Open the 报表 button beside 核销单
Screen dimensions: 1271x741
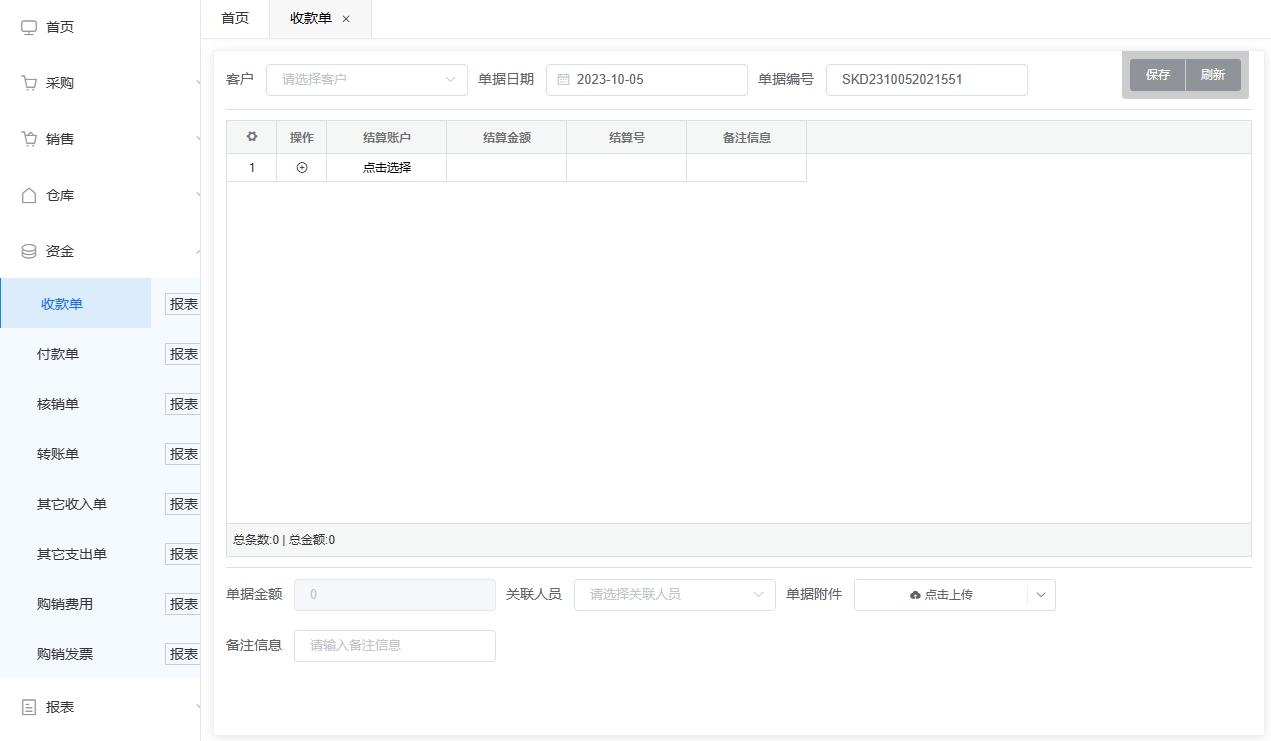pyautogui.click(x=183, y=404)
